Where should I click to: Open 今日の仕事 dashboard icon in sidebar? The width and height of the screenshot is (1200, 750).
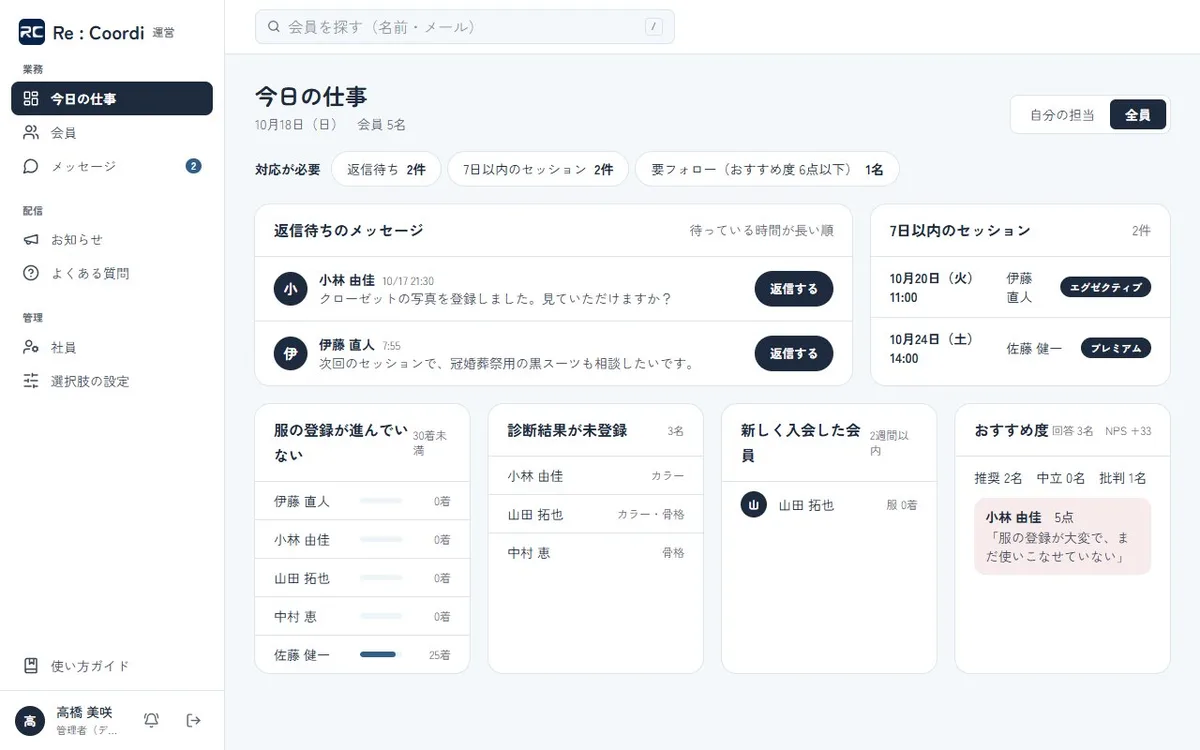(31, 99)
